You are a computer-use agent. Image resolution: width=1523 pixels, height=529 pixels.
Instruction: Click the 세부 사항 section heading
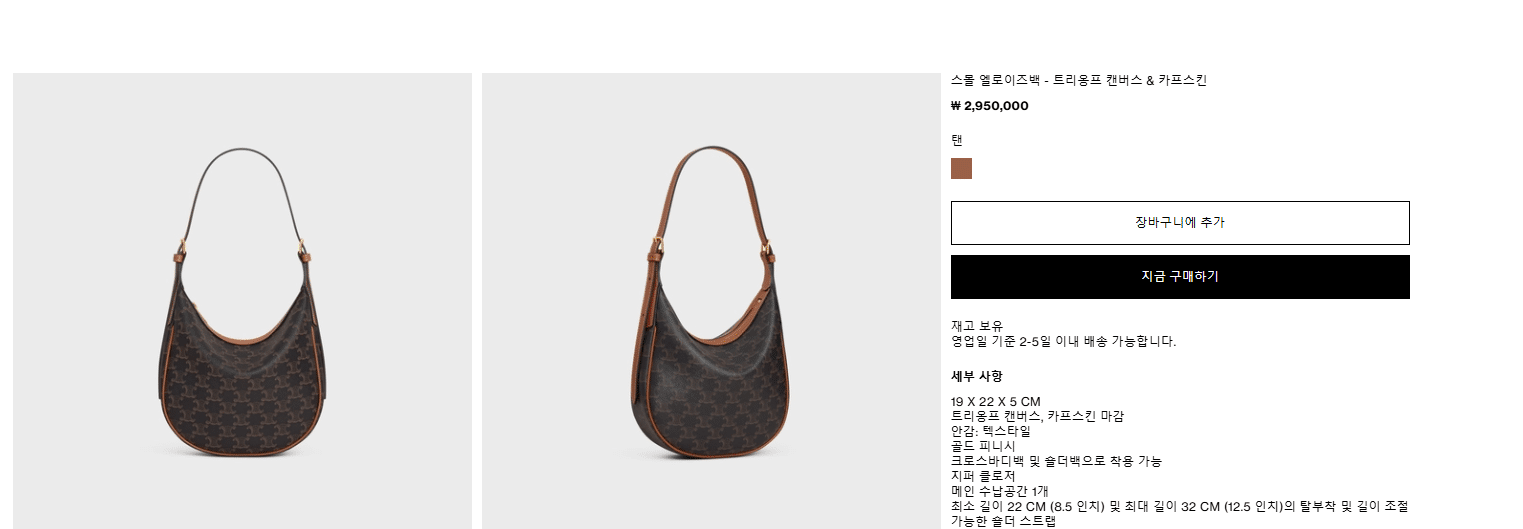coord(977,376)
